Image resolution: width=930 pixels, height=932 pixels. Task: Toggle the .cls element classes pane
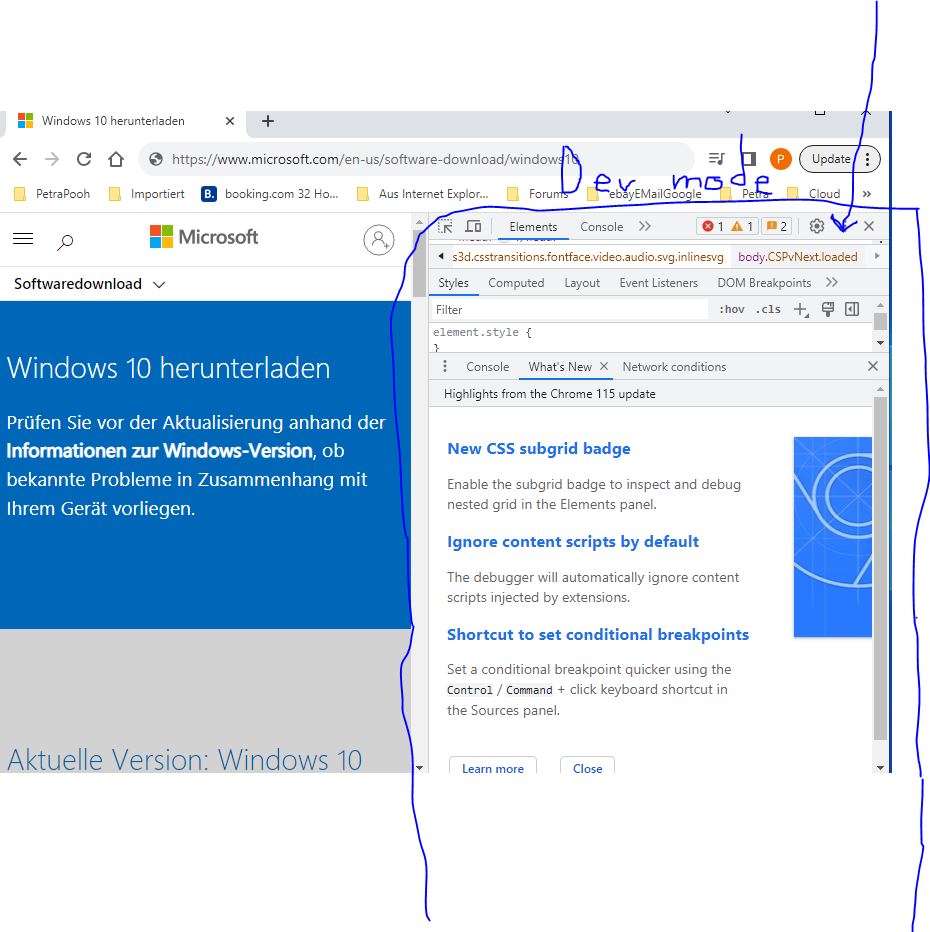tap(768, 310)
